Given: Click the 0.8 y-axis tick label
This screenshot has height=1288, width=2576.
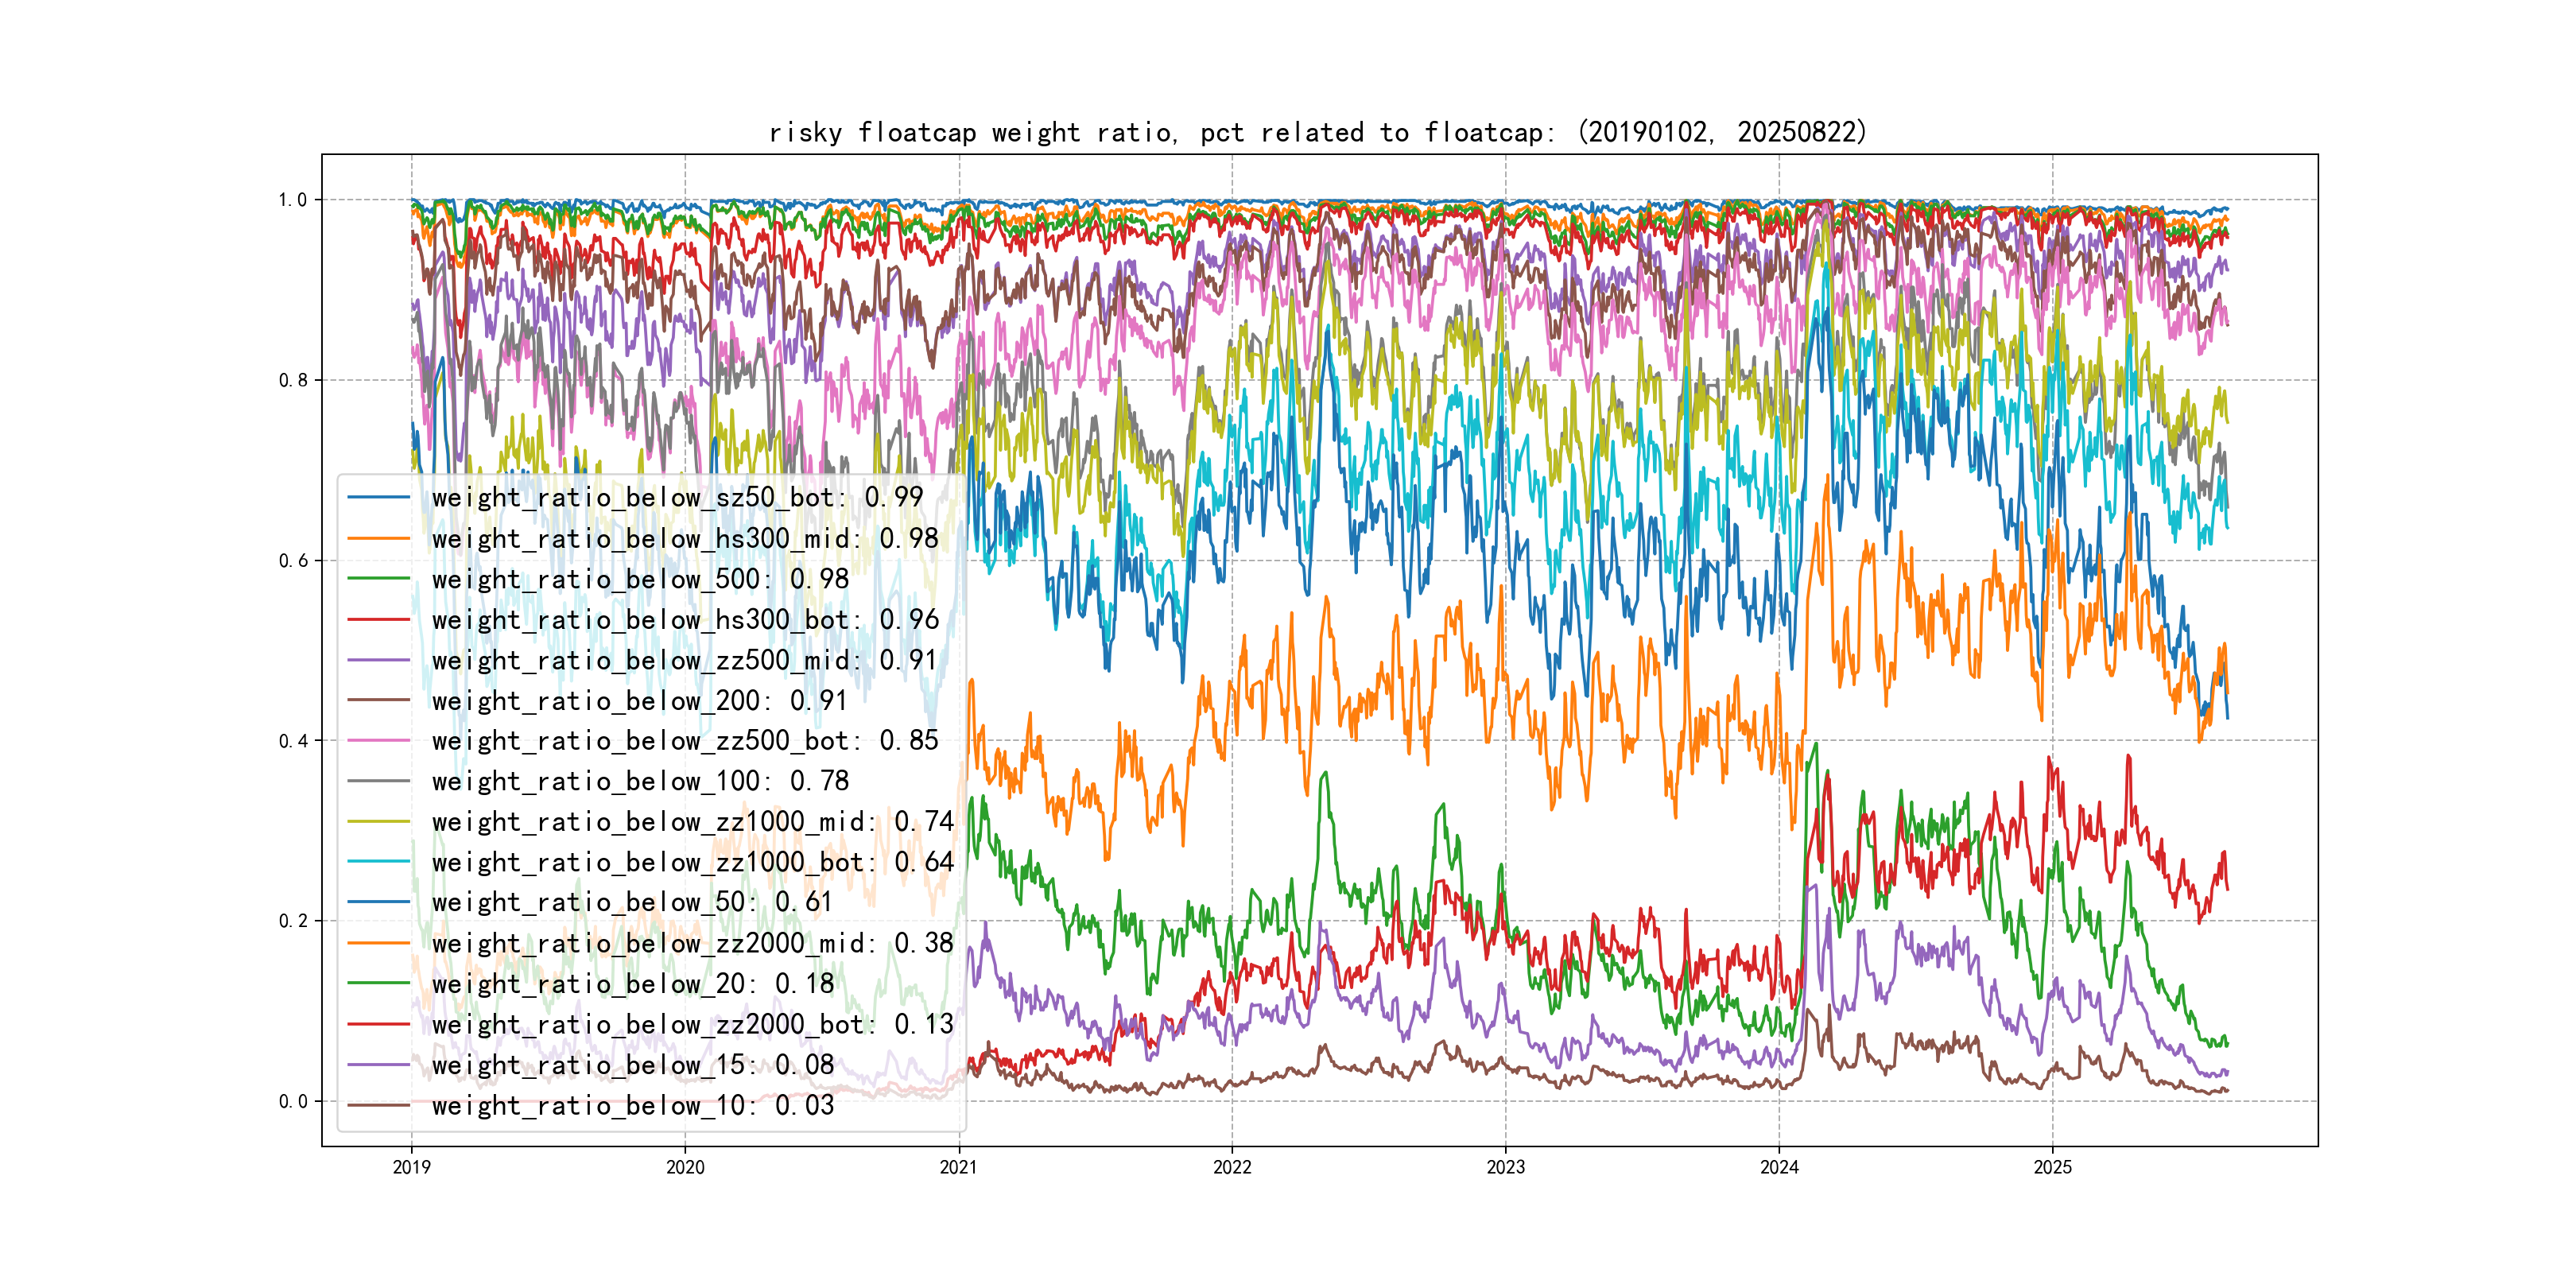Looking at the screenshot, I should click(293, 380).
